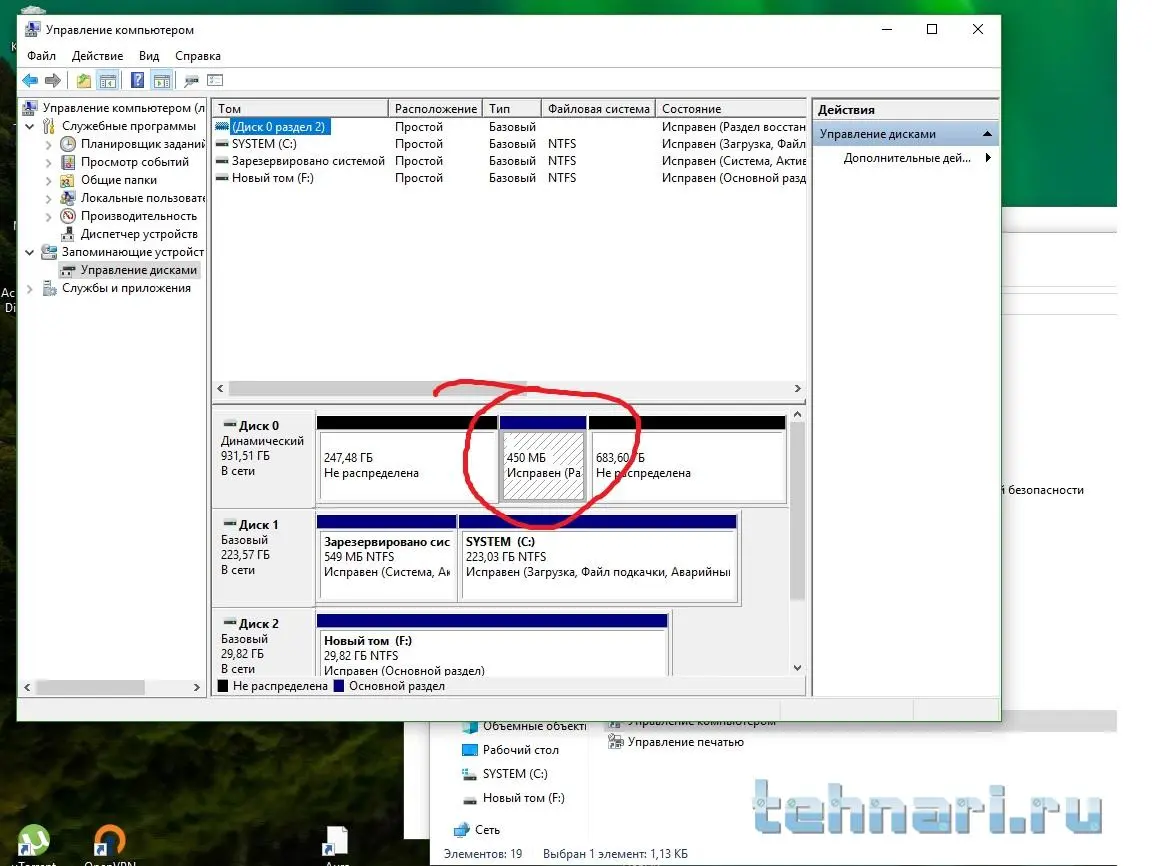Select the Новый том (F:) volume row in the list

(x=510, y=178)
